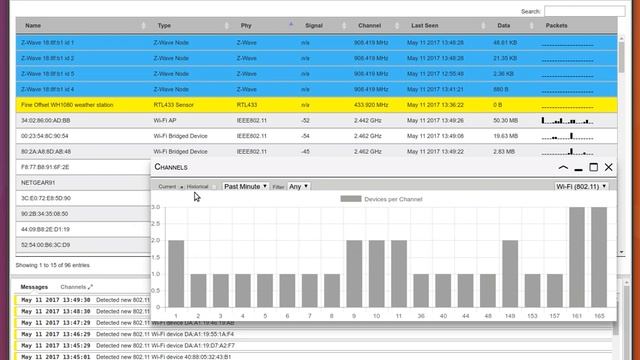This screenshot has height=360, width=640.
Task: Click the Showing 1 to 15 of 96 entries text
Action: pyautogui.click(x=53, y=265)
